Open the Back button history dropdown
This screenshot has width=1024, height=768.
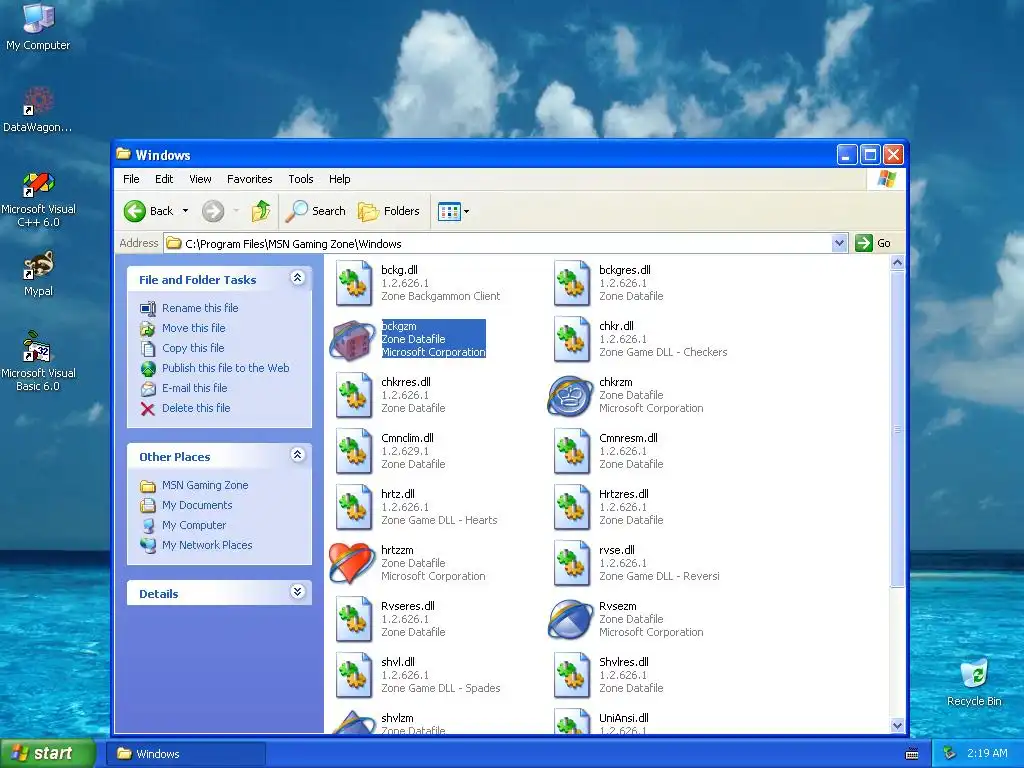[185, 211]
